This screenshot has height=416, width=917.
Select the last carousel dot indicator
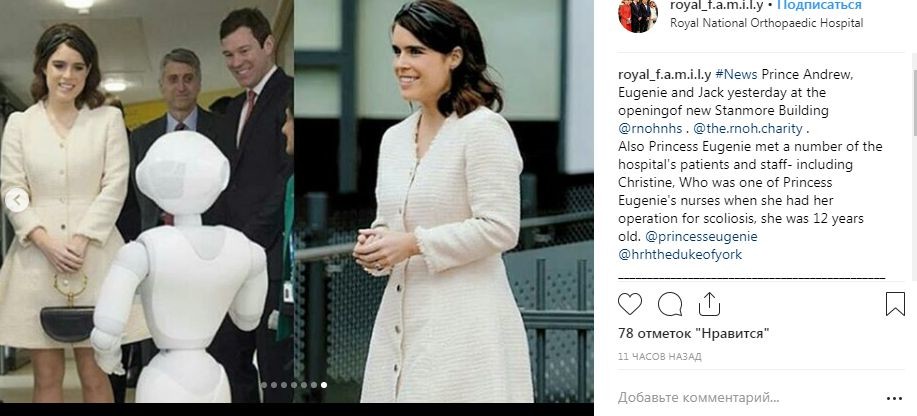(324, 385)
